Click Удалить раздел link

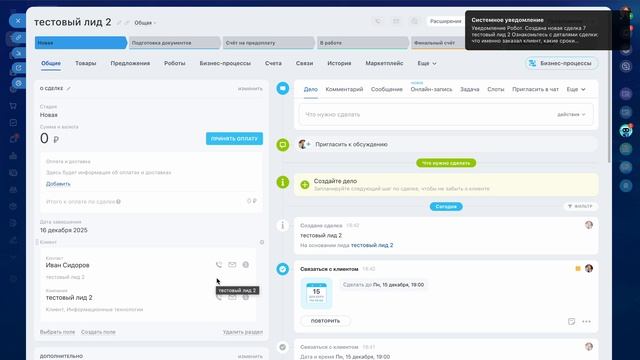(242, 332)
